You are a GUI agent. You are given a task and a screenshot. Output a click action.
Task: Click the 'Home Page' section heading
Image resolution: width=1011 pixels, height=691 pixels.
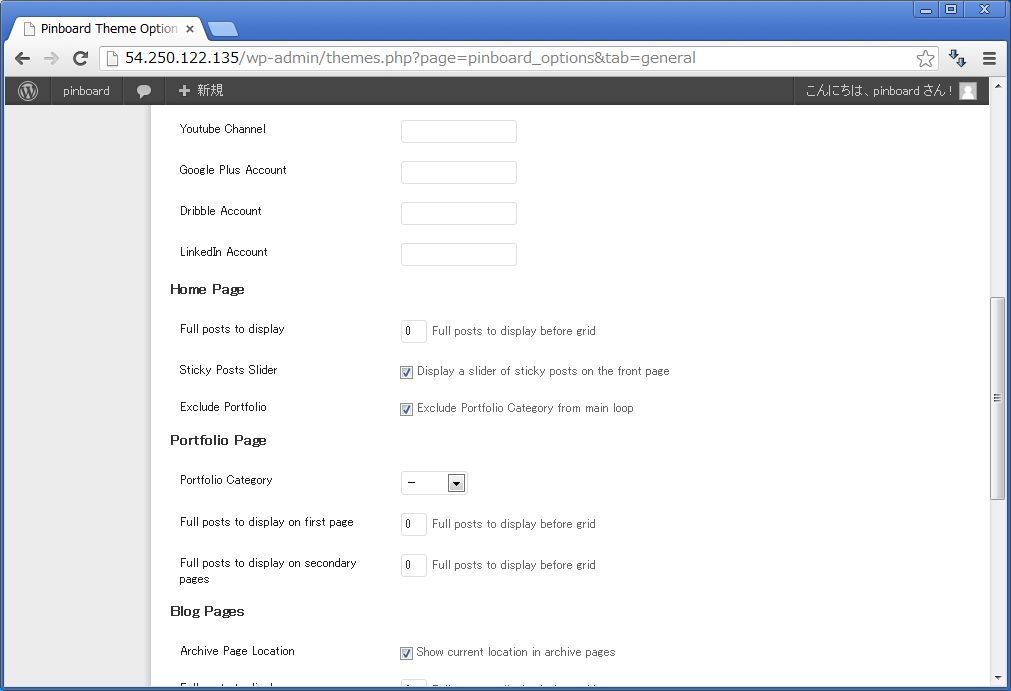point(207,289)
